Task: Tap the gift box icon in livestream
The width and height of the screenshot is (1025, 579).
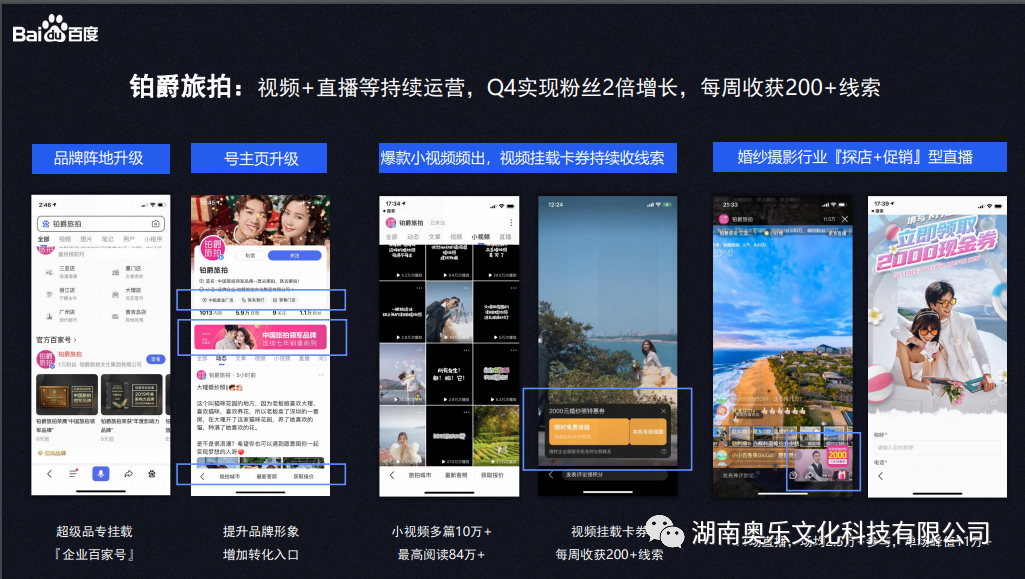Action: click(841, 475)
